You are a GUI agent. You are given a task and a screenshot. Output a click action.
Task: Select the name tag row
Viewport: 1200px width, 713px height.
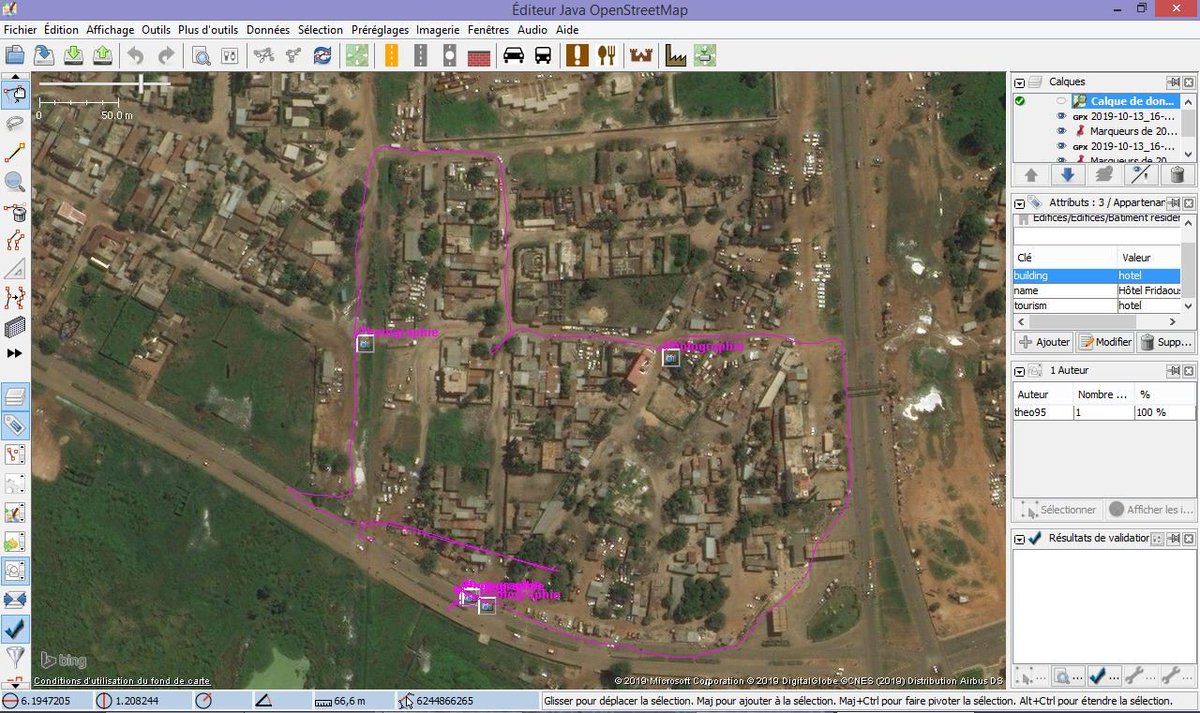point(1097,290)
